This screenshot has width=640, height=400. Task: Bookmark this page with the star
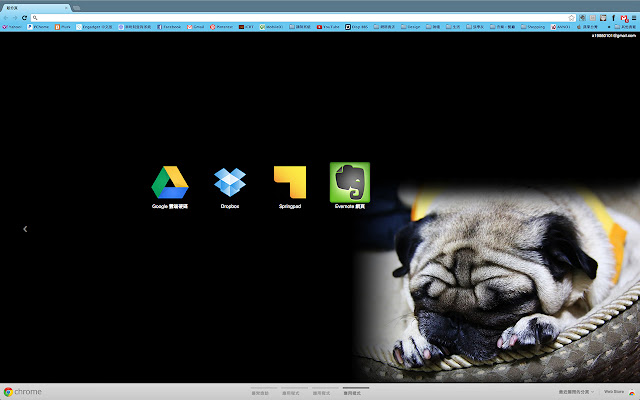coord(571,18)
